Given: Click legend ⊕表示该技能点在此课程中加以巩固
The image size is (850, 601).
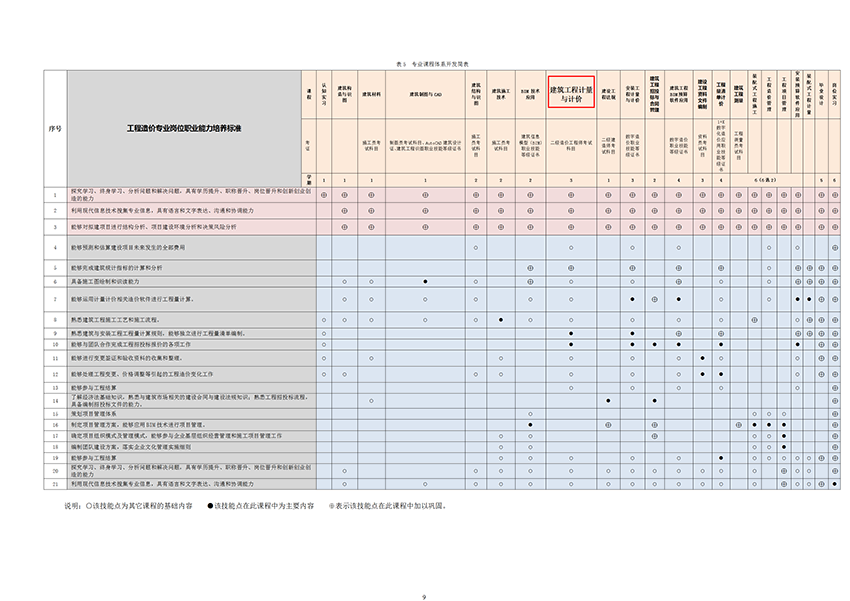Looking at the screenshot, I should 388,506.
